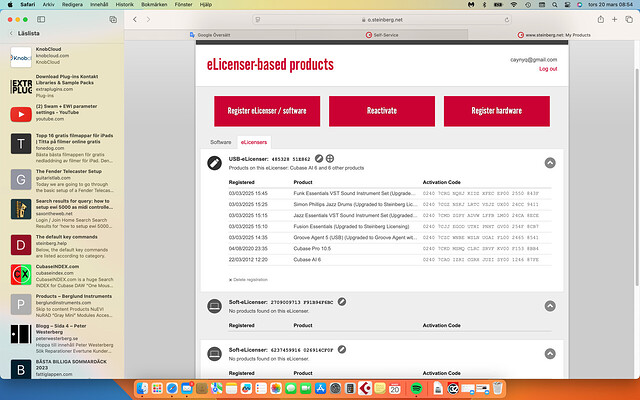Open tab group icon in sidebar header
640x400 pixels.
pos(113,19)
